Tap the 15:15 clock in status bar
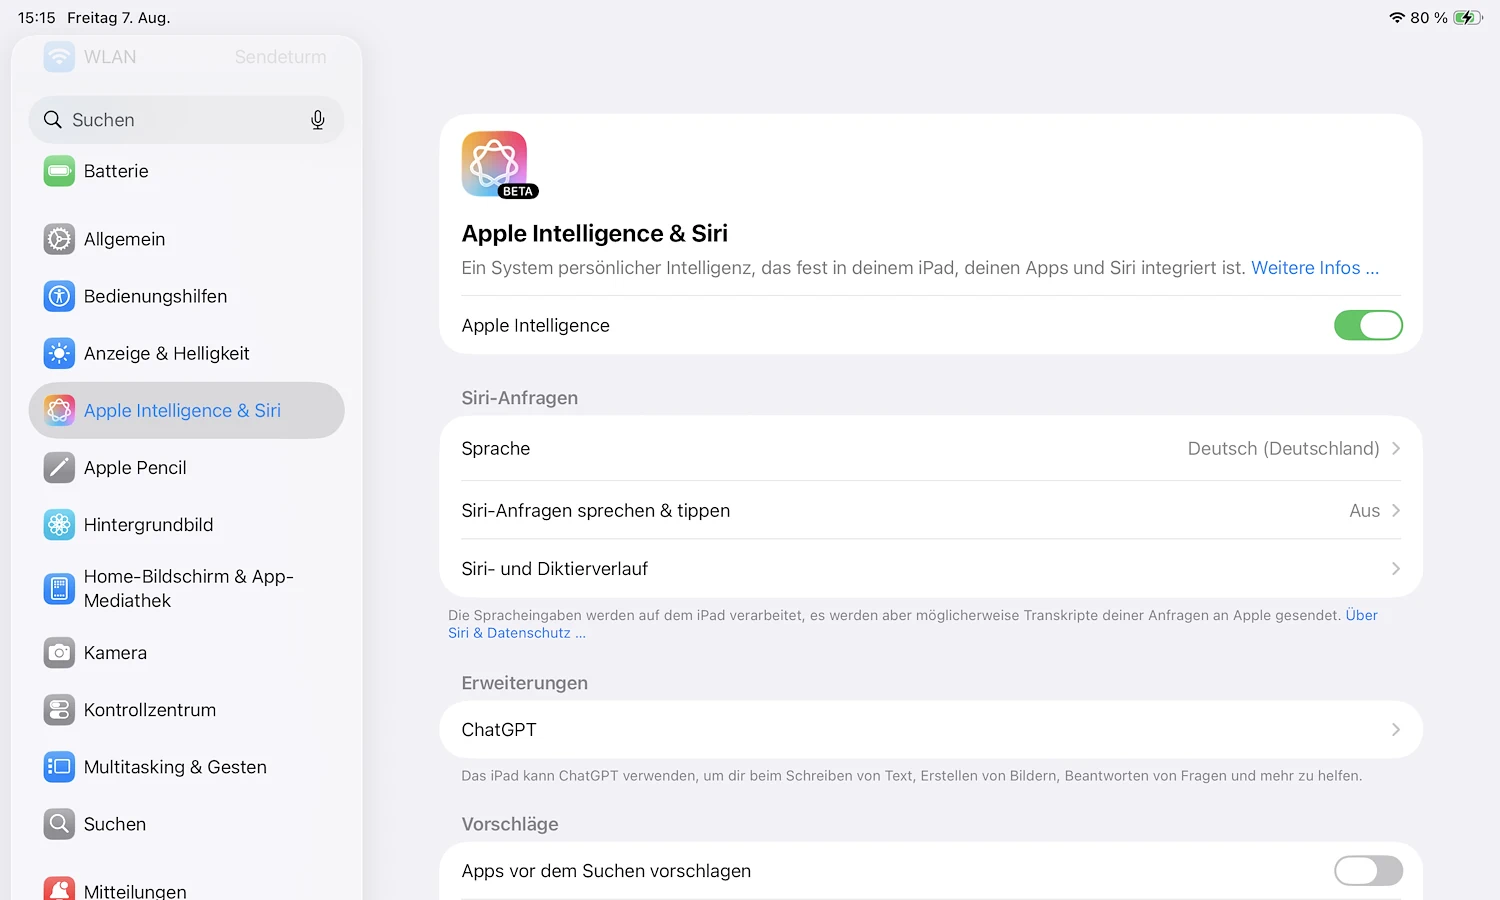1500x900 pixels. 37,18
